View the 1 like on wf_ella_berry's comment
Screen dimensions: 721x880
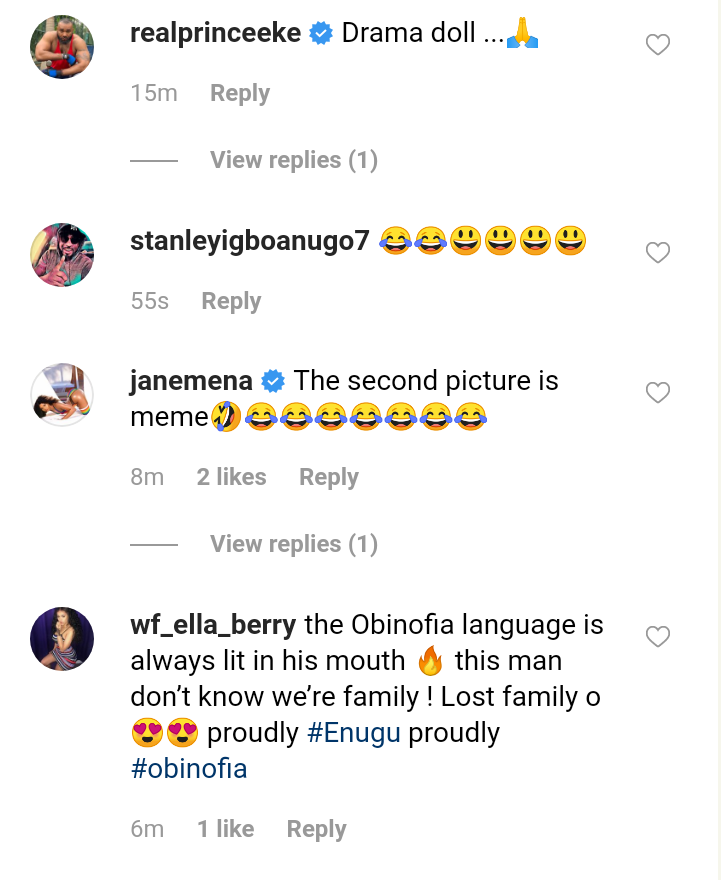point(225,829)
